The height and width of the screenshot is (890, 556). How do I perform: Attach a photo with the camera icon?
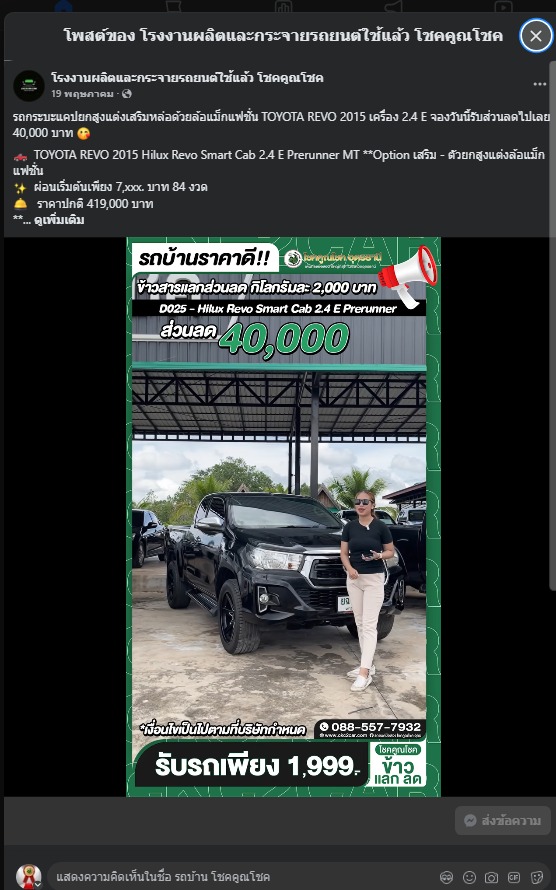pyautogui.click(x=491, y=878)
